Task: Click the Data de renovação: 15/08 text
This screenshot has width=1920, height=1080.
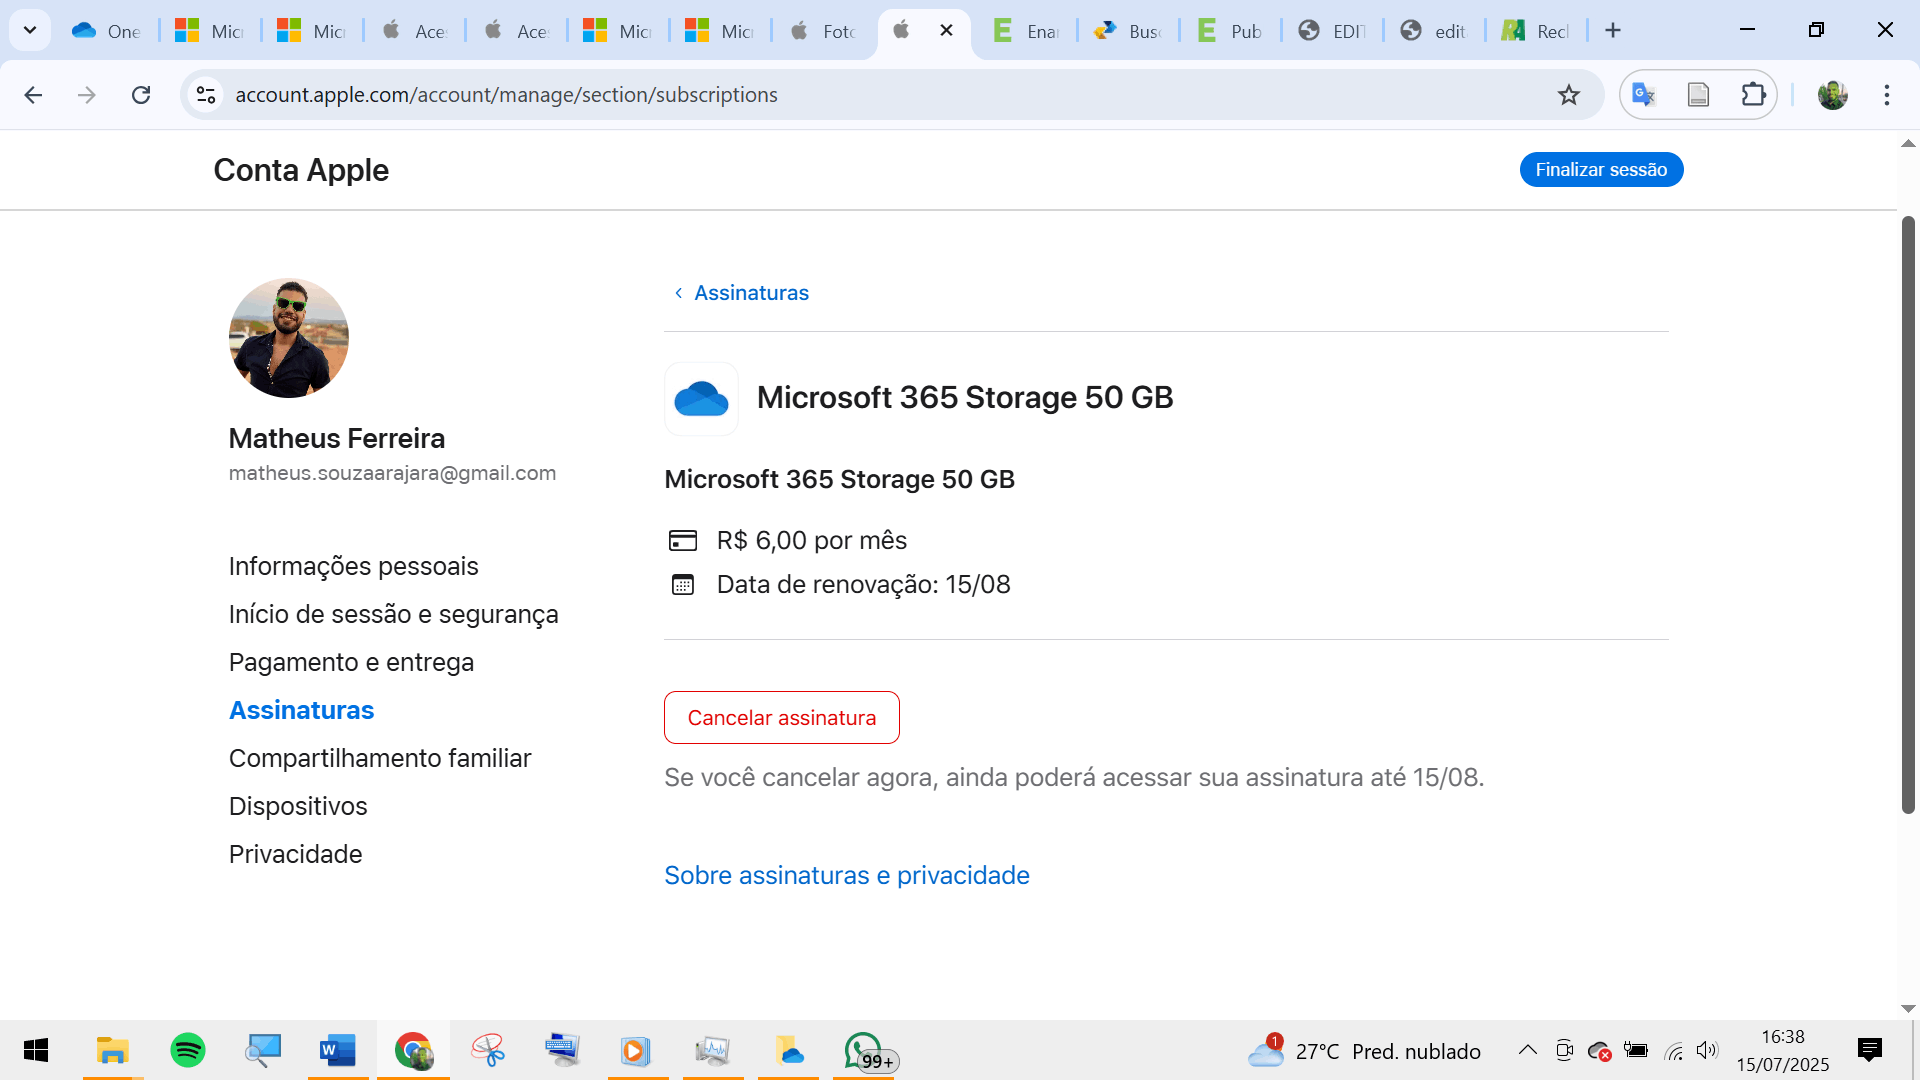Action: (864, 584)
